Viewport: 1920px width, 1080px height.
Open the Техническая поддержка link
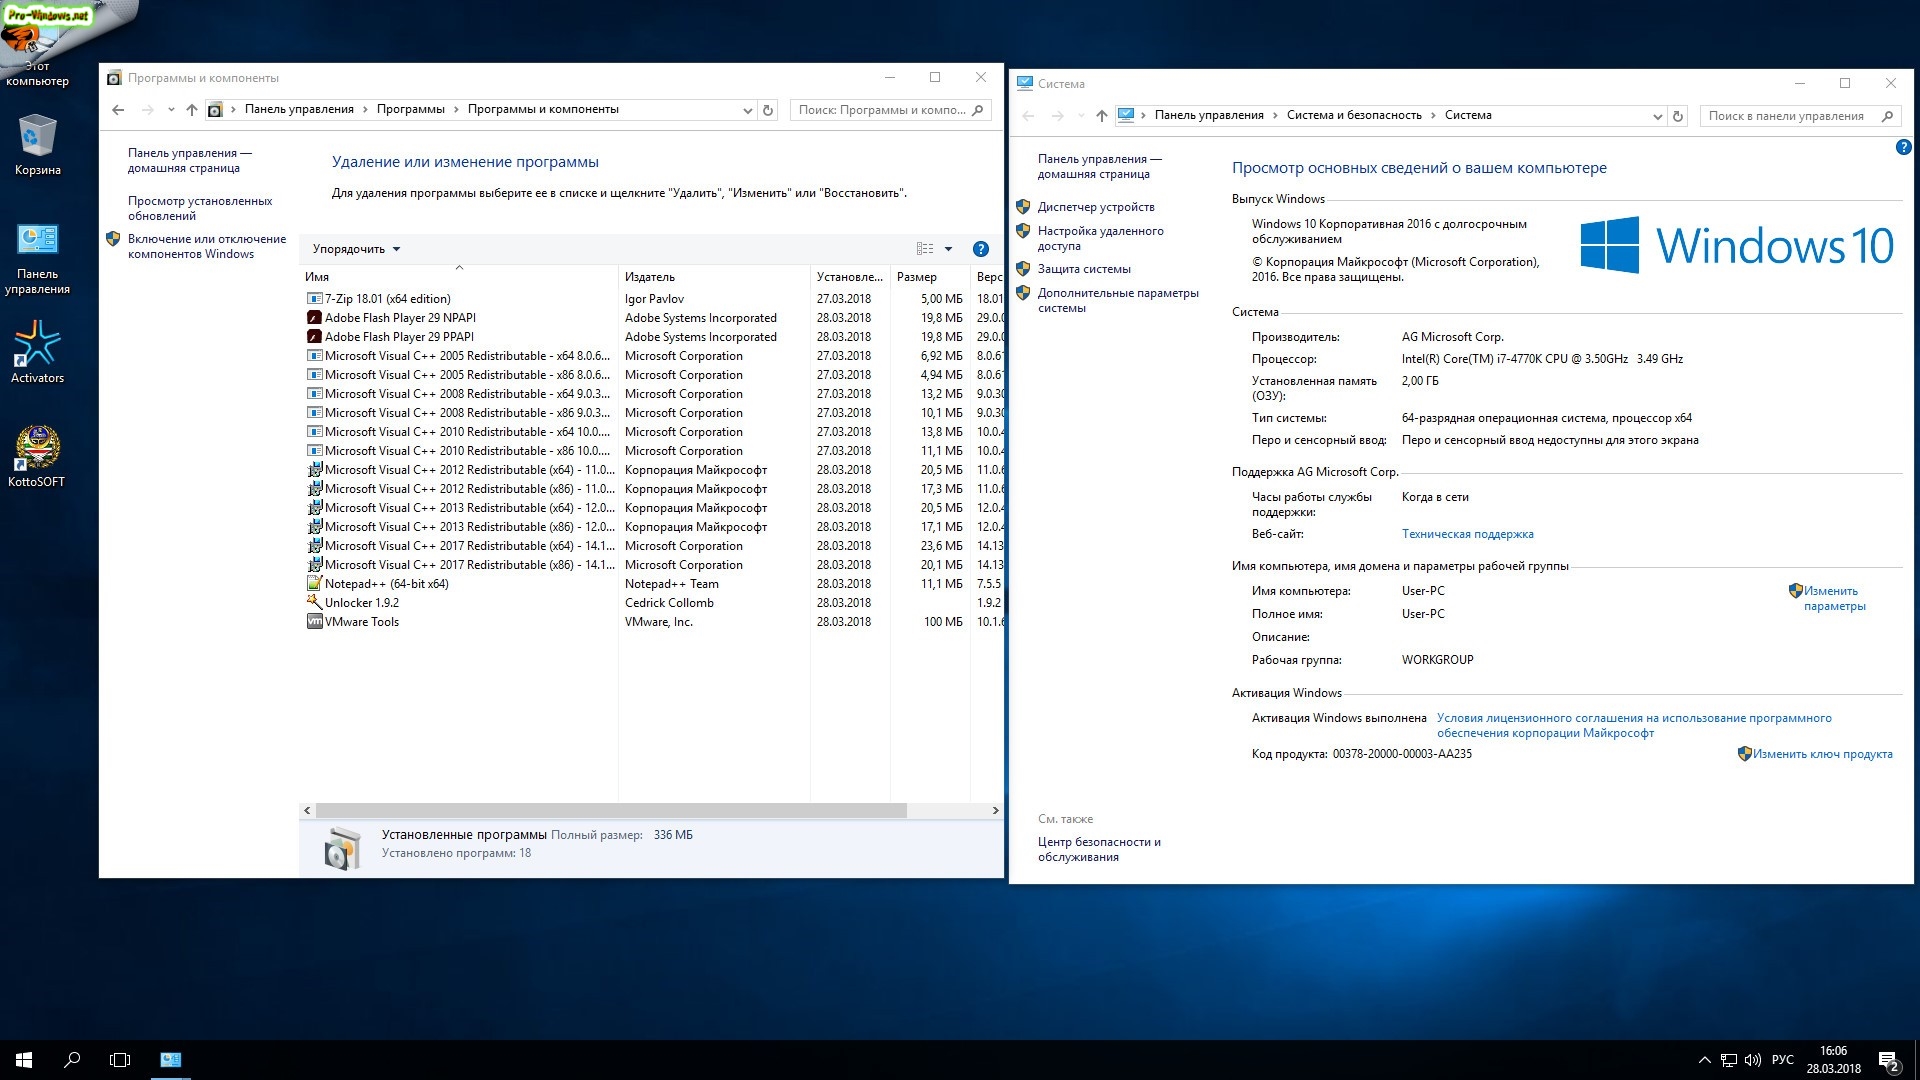point(1467,534)
